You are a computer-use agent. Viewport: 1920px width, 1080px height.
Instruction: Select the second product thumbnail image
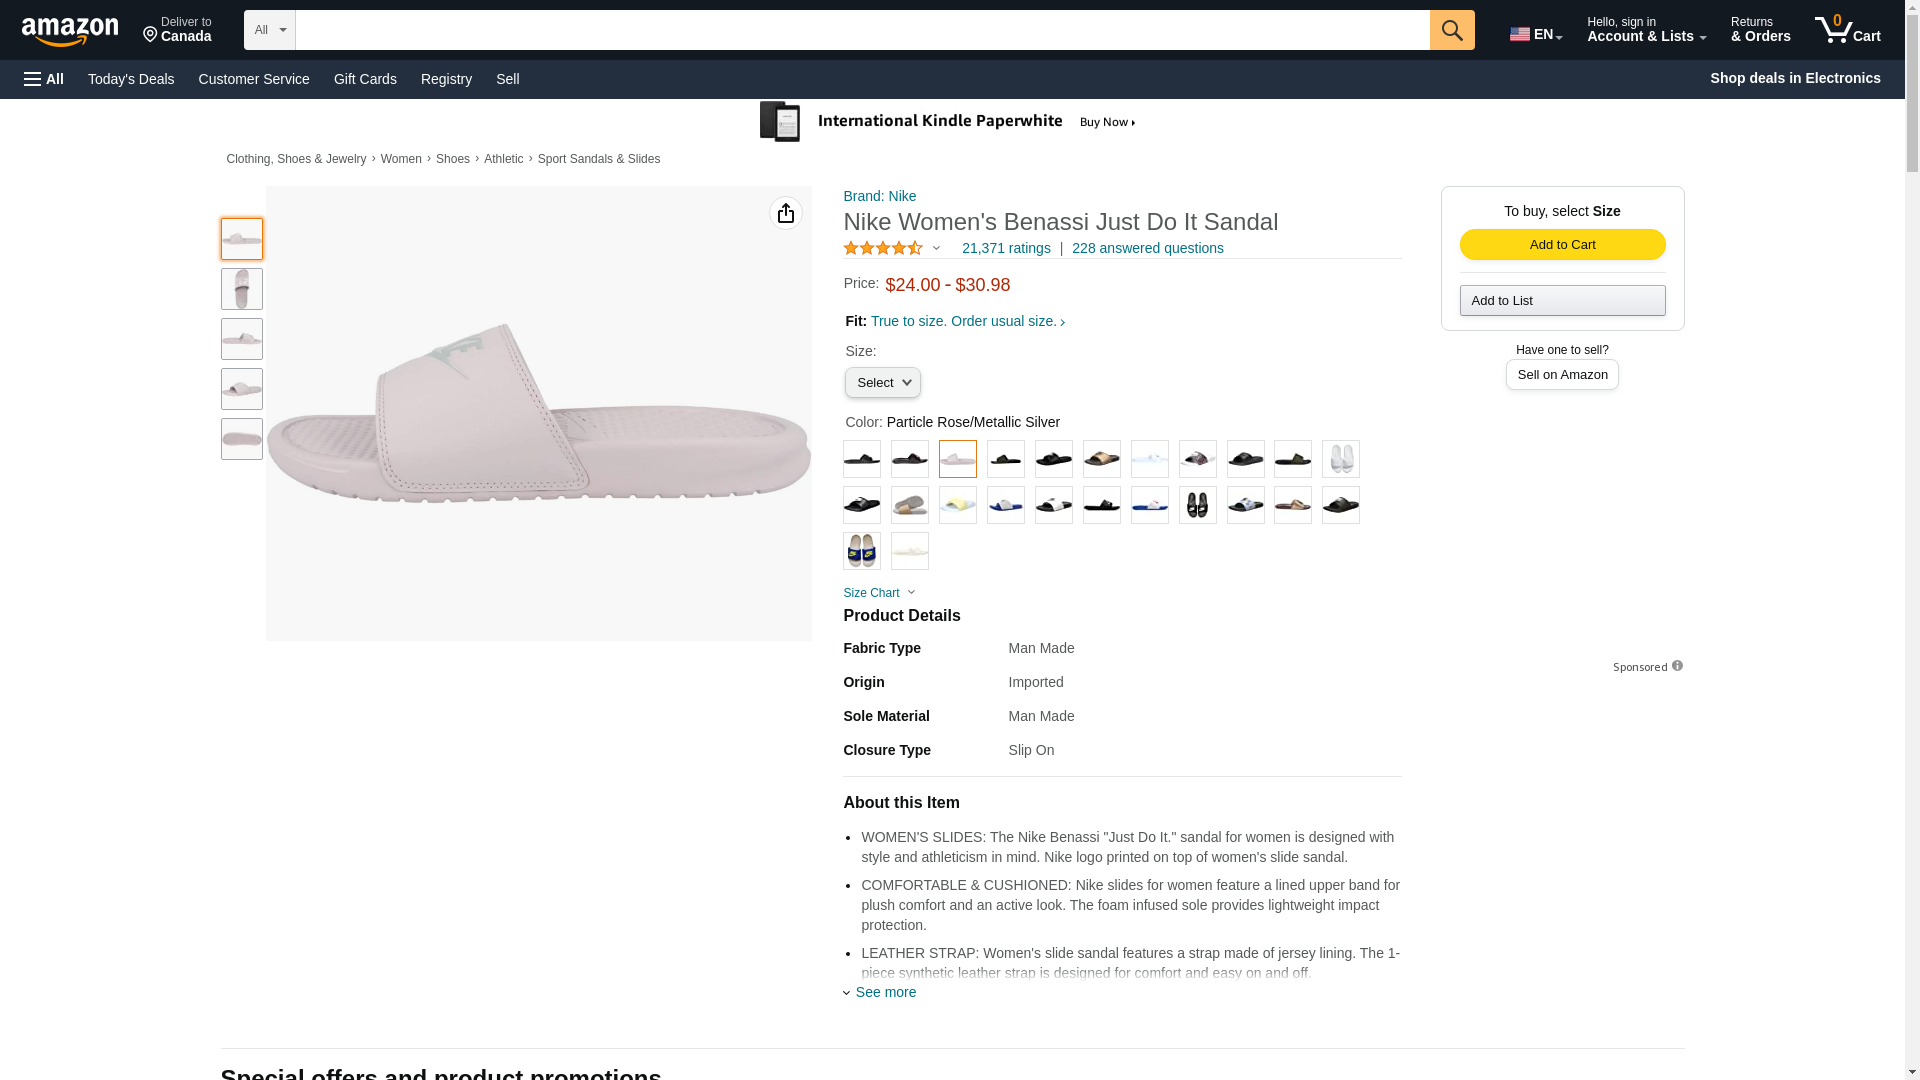242,289
